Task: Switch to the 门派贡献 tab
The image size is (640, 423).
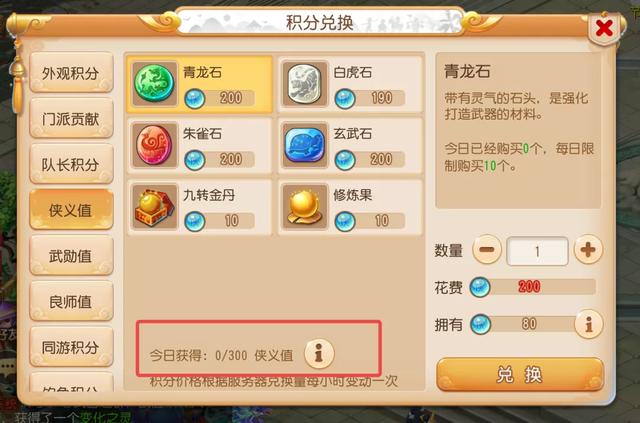Action: [71, 118]
